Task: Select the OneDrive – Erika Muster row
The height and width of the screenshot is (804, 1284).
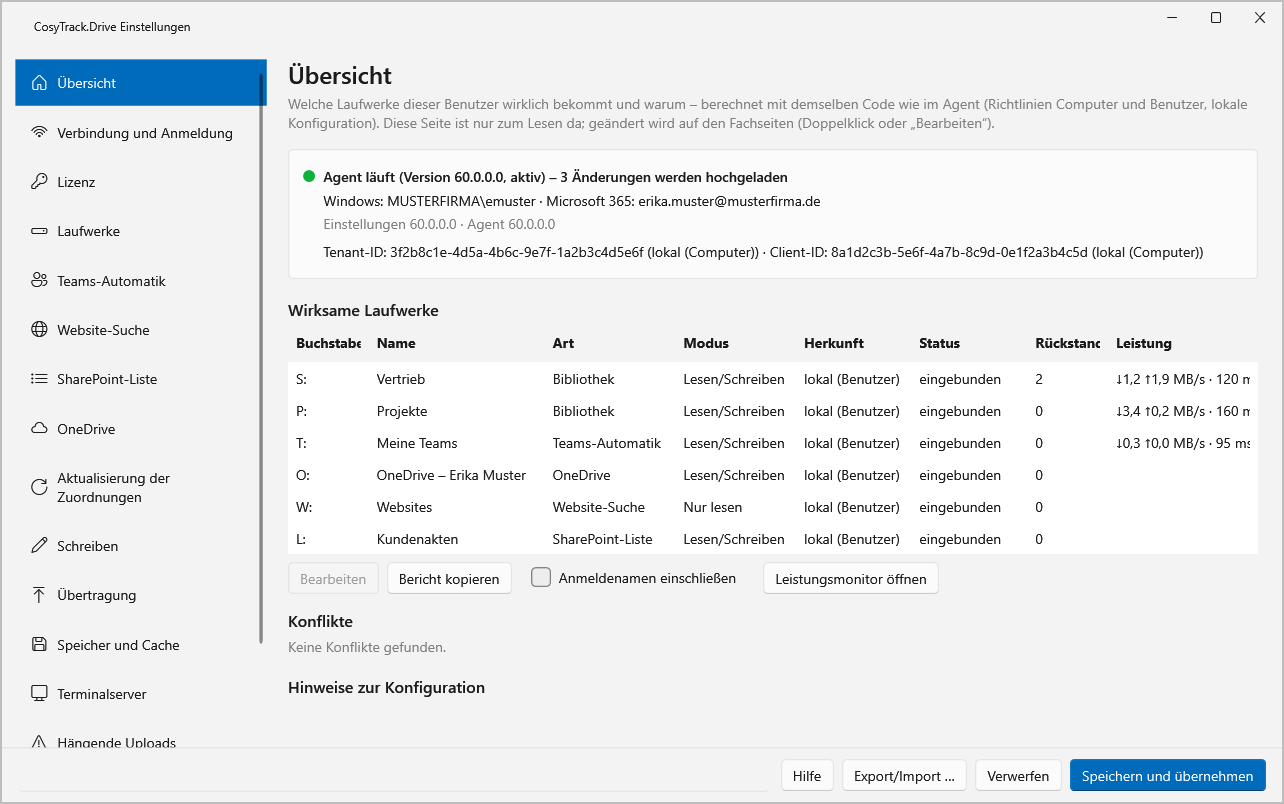Action: click(772, 475)
